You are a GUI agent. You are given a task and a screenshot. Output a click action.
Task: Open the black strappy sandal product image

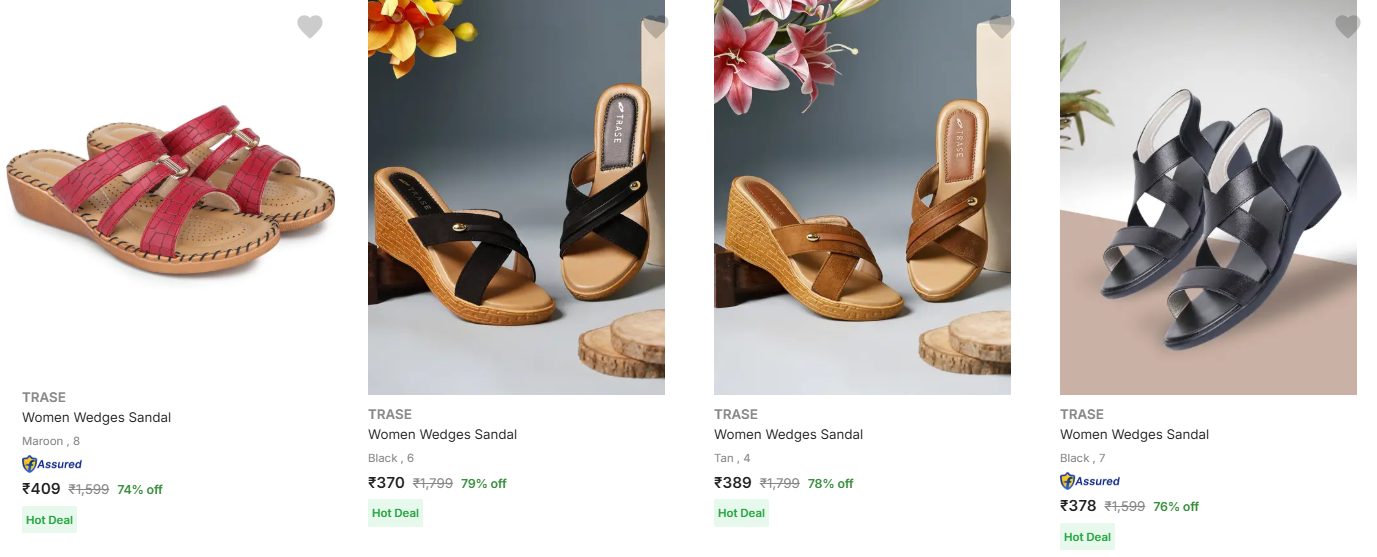(1208, 200)
